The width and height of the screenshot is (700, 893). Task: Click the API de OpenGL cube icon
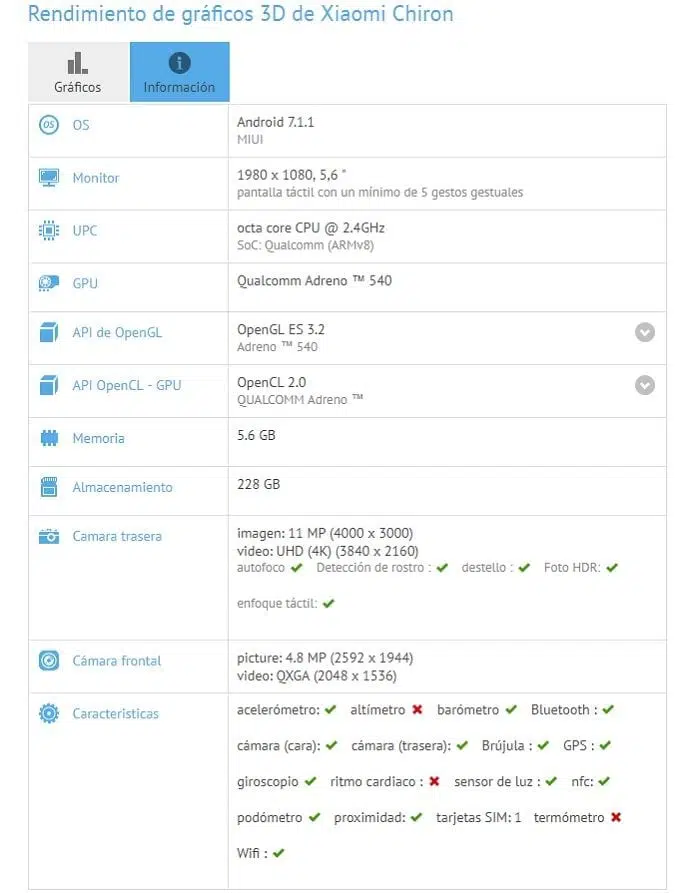click(49, 332)
